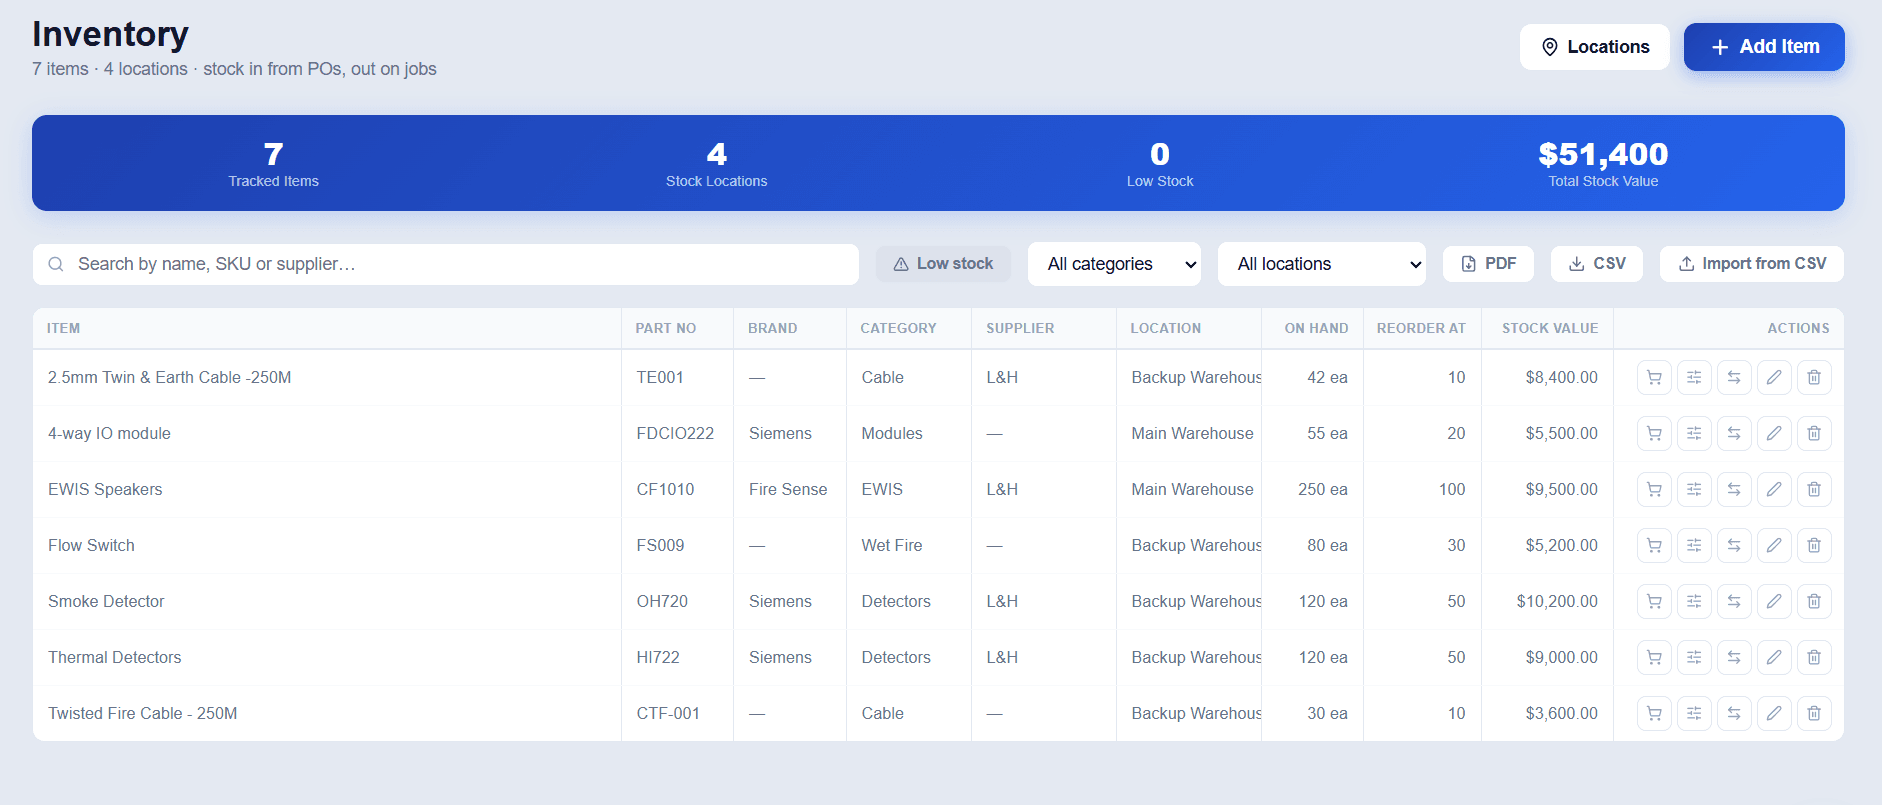1882x805 pixels.
Task: Click the Stock Locations stat
Action: click(x=716, y=163)
